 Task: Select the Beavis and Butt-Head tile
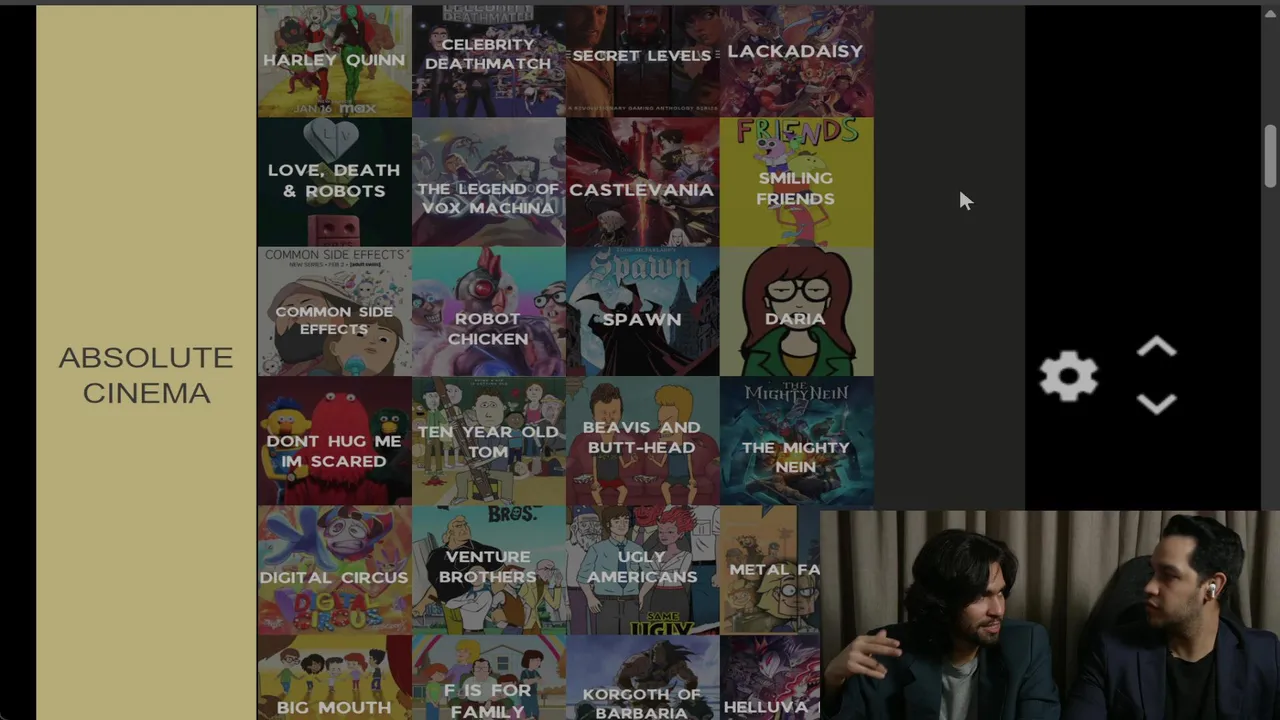click(x=642, y=440)
